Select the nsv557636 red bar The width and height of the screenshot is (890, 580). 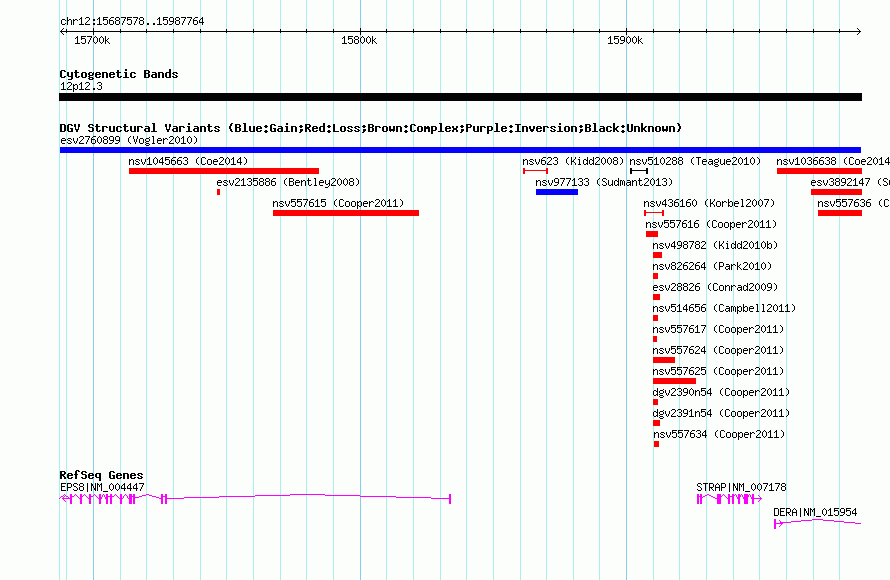pos(839,213)
